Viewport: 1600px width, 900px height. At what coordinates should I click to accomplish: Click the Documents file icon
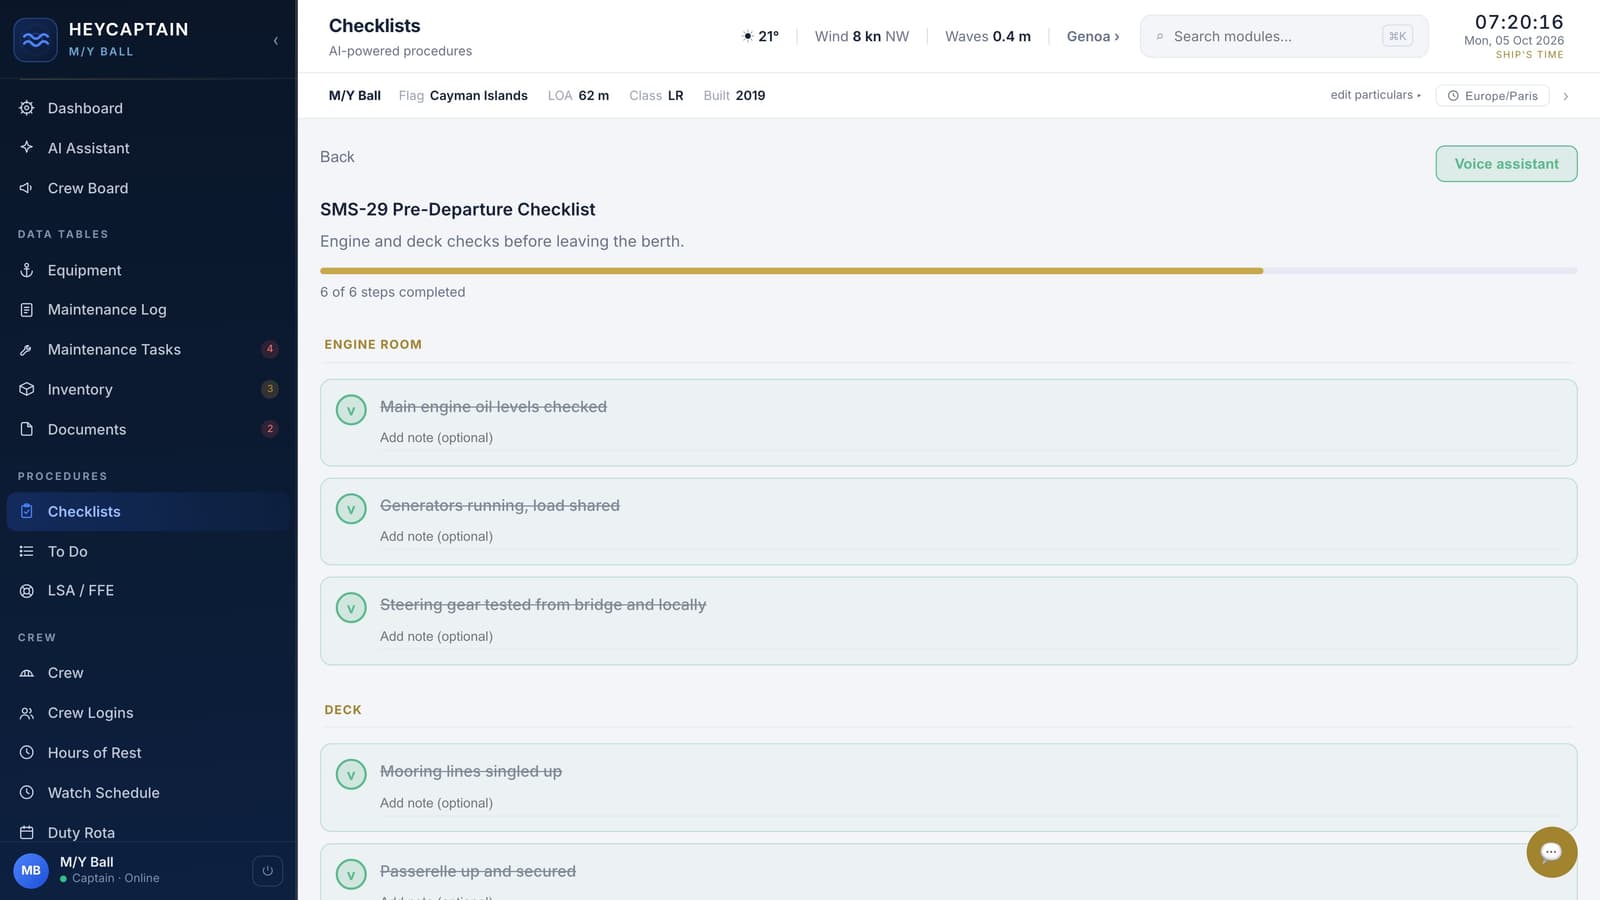27,430
